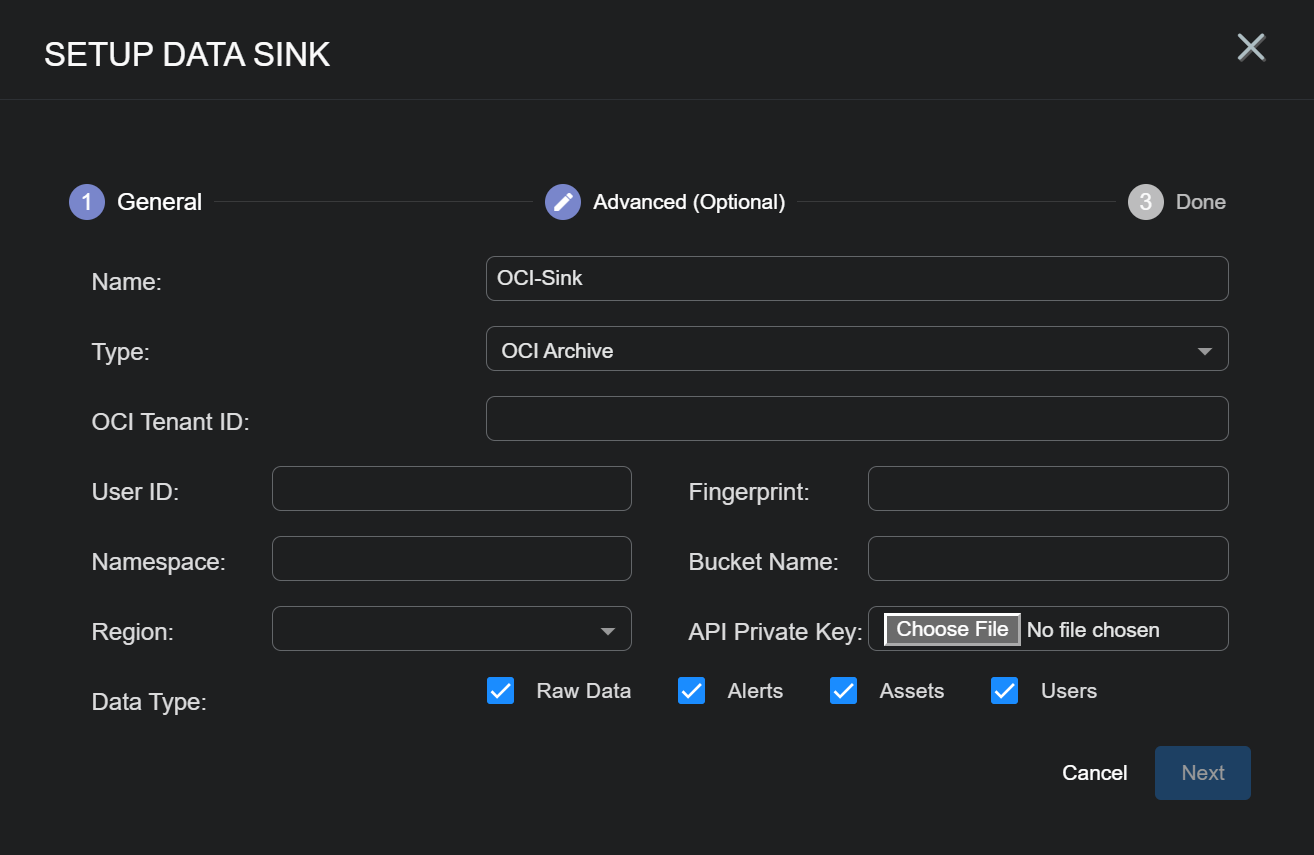Click the Advanced step pencil icon
The height and width of the screenshot is (855, 1314).
(563, 202)
